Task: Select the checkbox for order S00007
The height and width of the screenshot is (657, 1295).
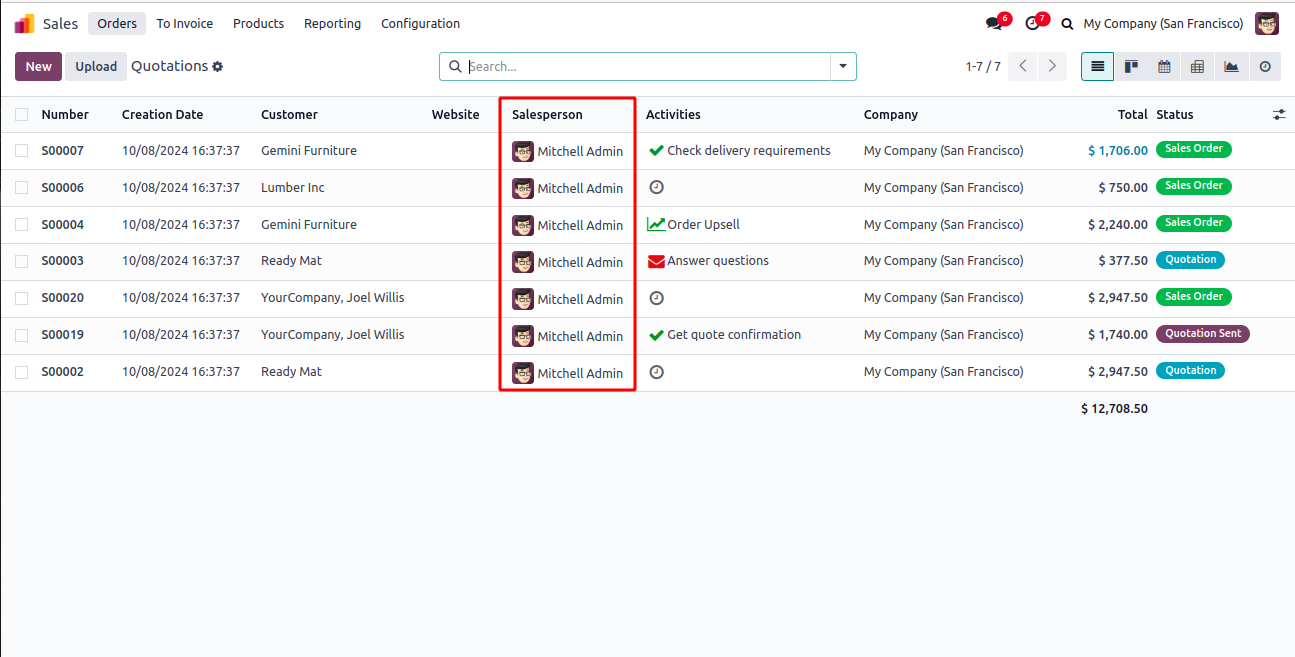Action: pyautogui.click(x=22, y=151)
